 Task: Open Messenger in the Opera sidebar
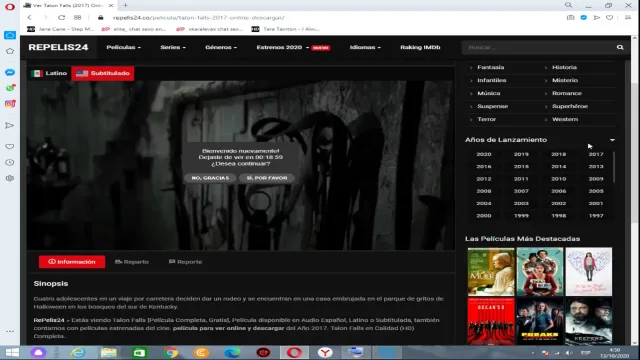(10, 72)
